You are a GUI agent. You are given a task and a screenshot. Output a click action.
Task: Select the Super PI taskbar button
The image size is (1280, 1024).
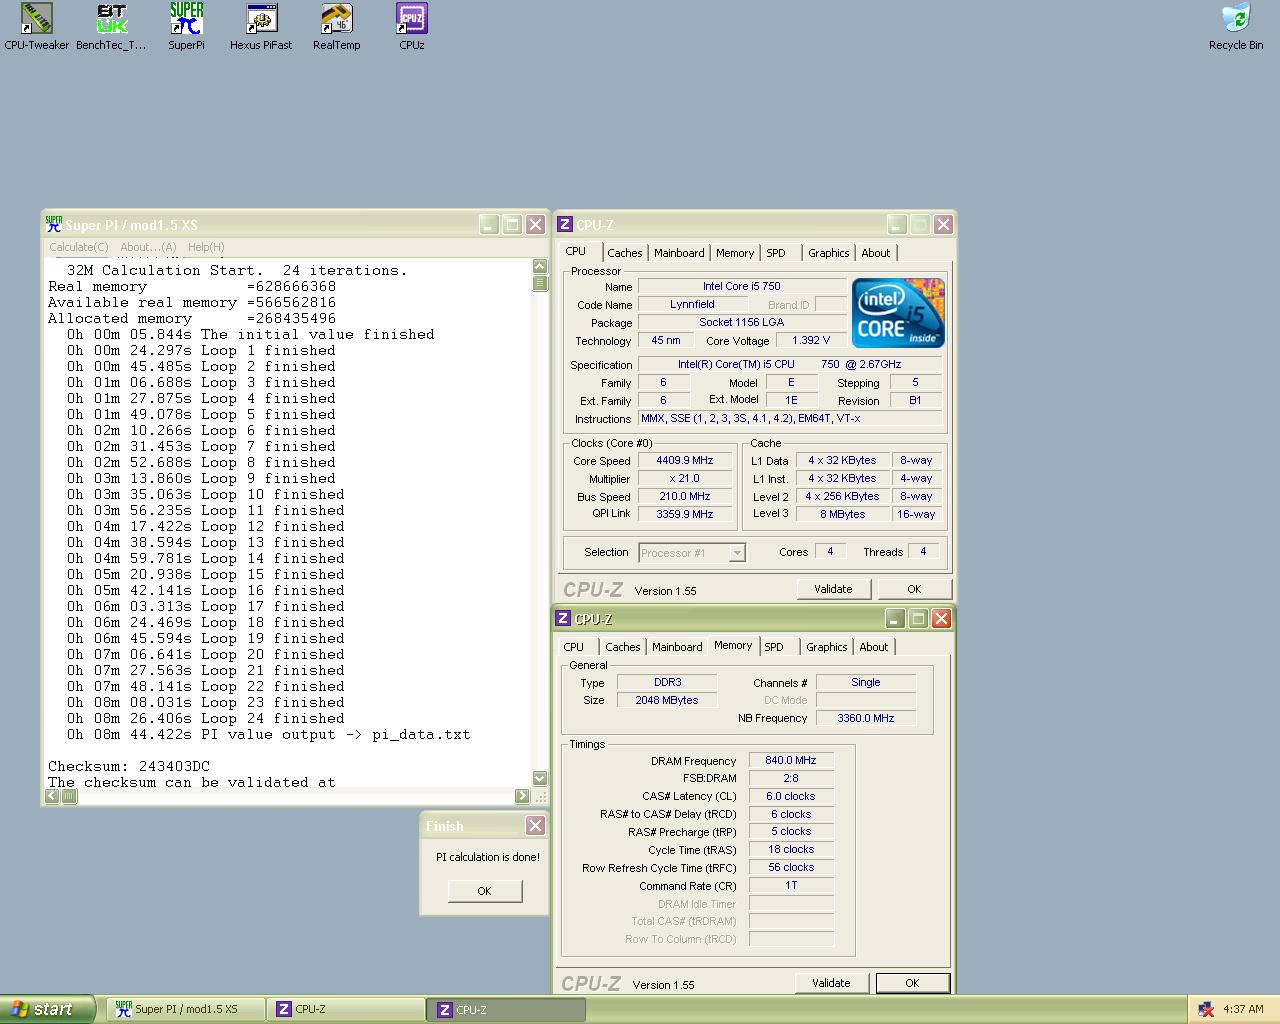pyautogui.click(x=185, y=1009)
